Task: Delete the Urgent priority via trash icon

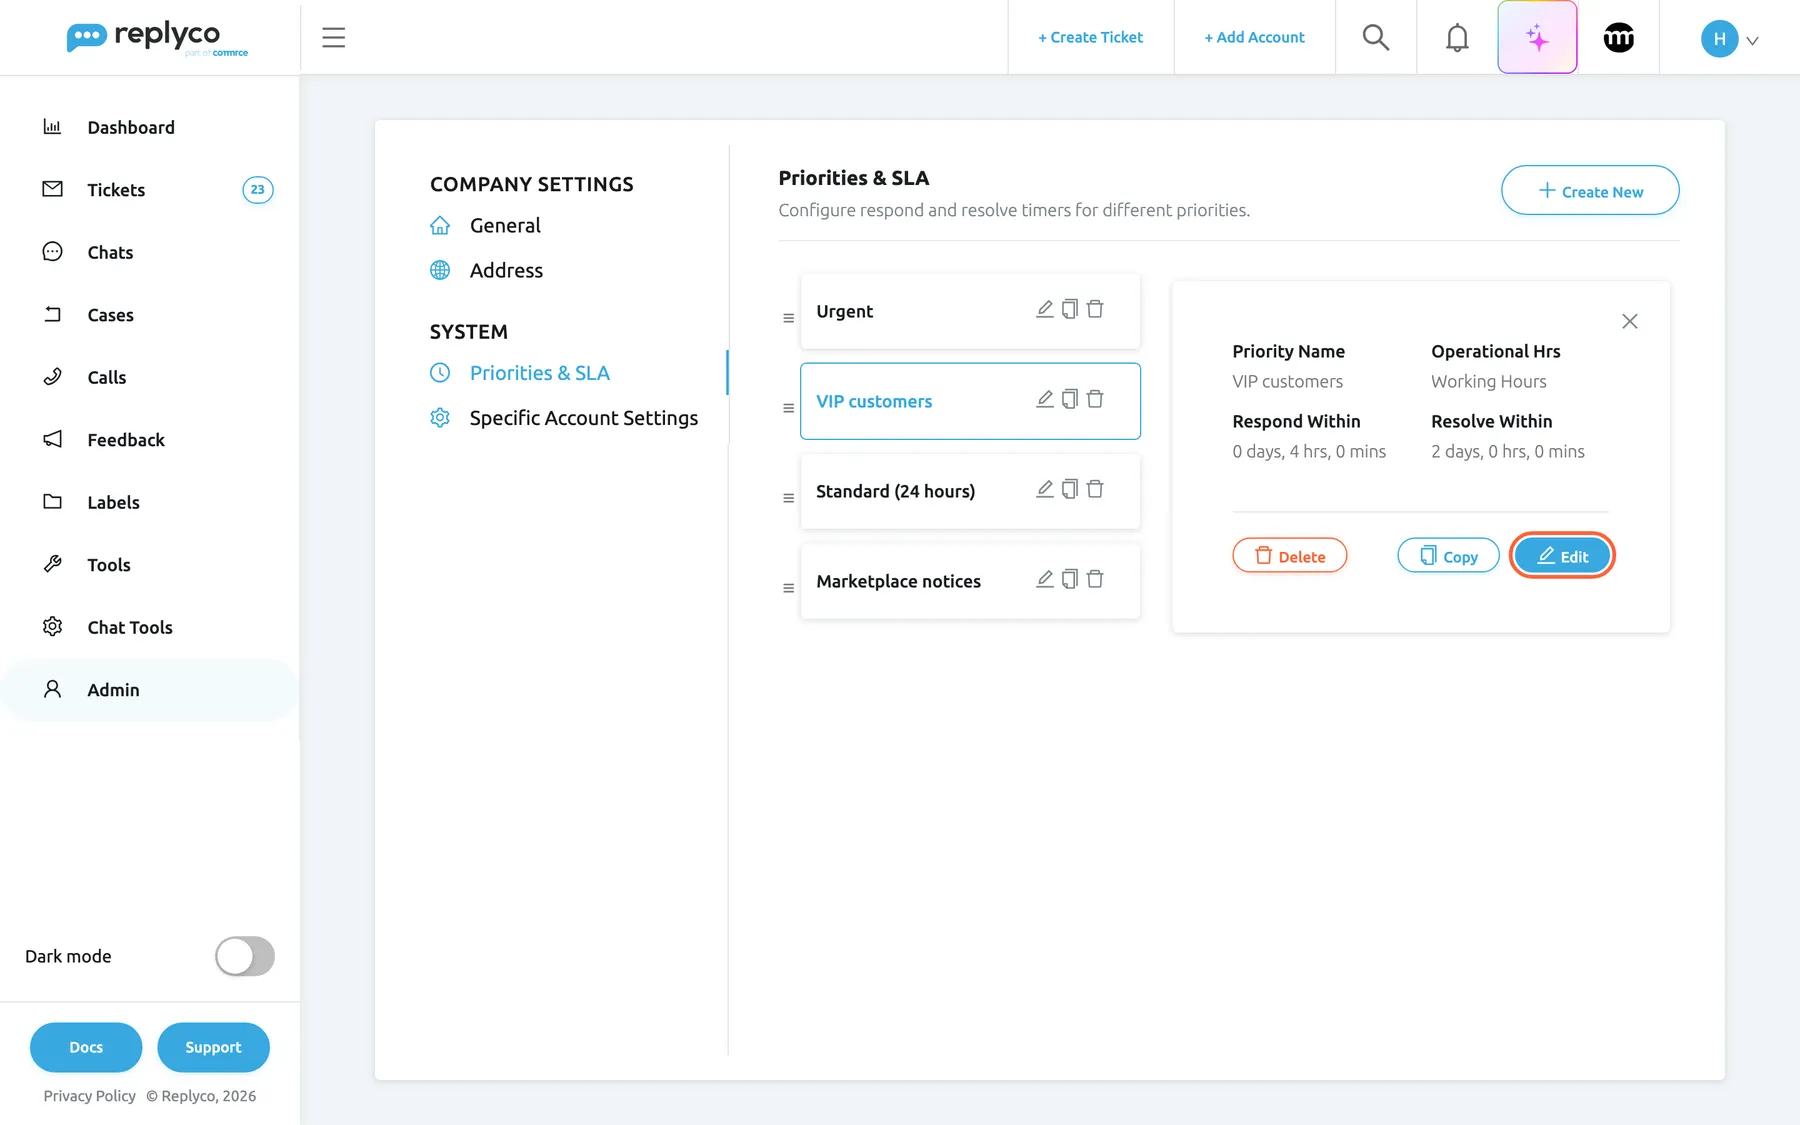Action: click(1095, 309)
